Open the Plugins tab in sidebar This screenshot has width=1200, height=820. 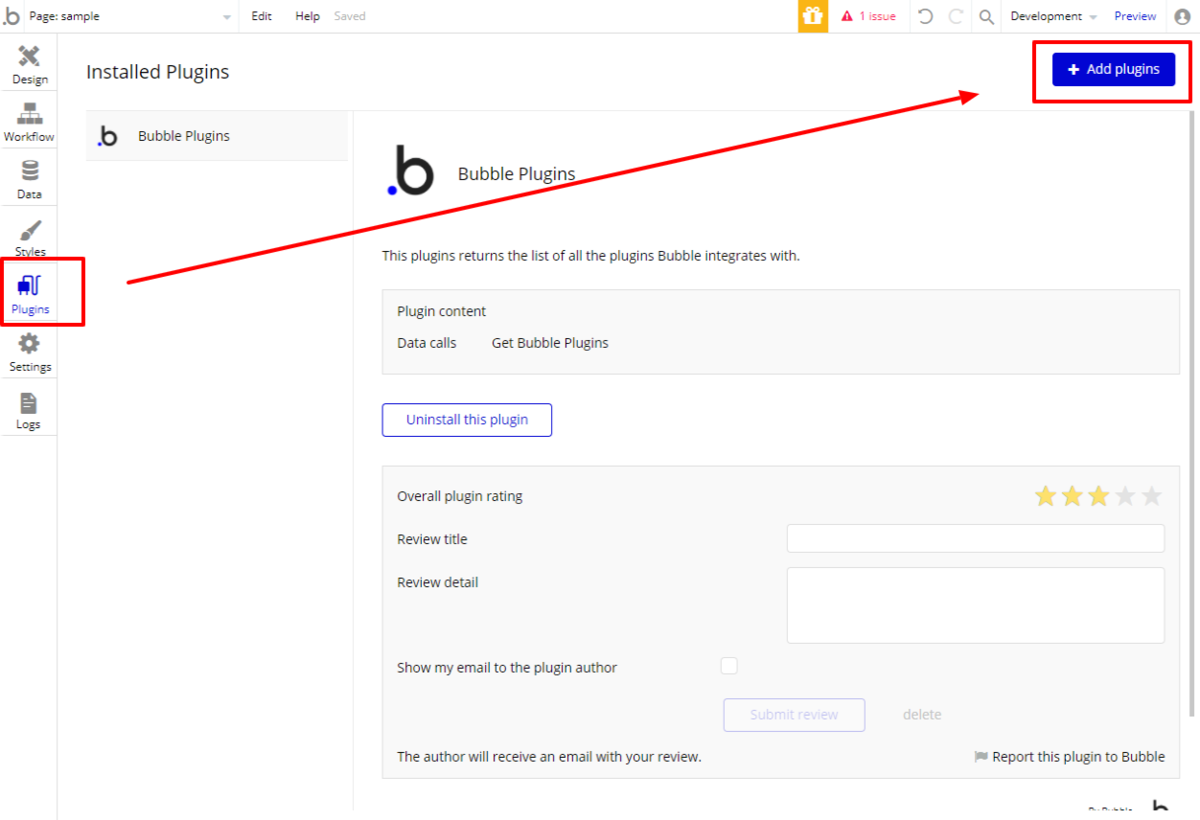30,293
